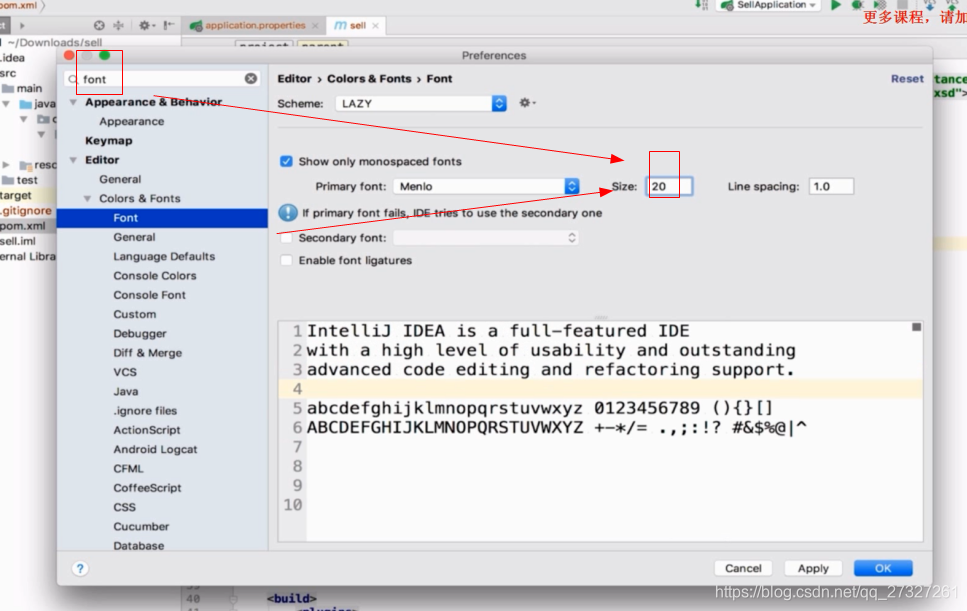This screenshot has width=967, height=611.
Task: Select sell.iml in project tree
Action: point(18,241)
